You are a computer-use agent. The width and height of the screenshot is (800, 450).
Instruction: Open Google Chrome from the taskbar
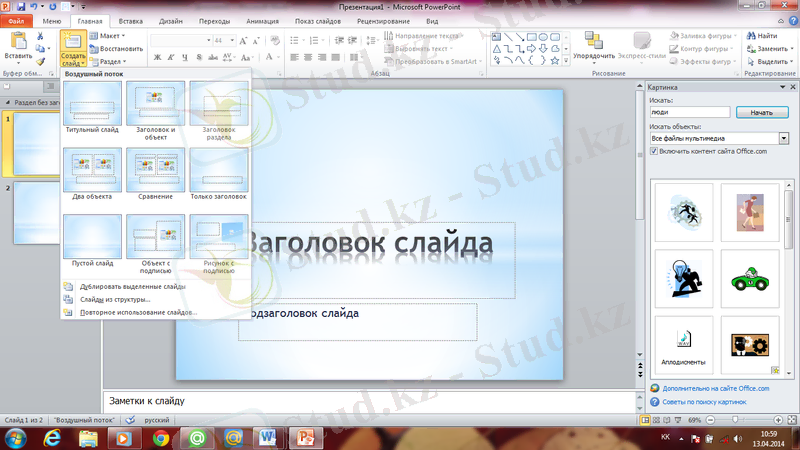point(161,438)
